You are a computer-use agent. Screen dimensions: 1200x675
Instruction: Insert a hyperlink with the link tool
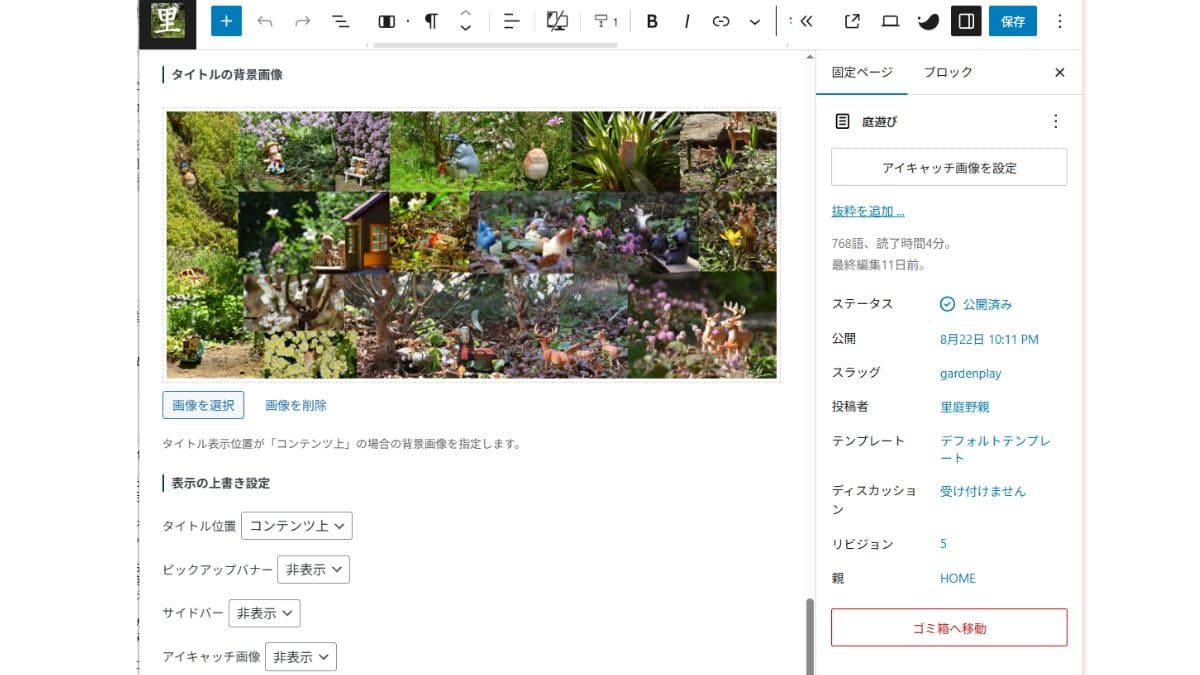[721, 21]
